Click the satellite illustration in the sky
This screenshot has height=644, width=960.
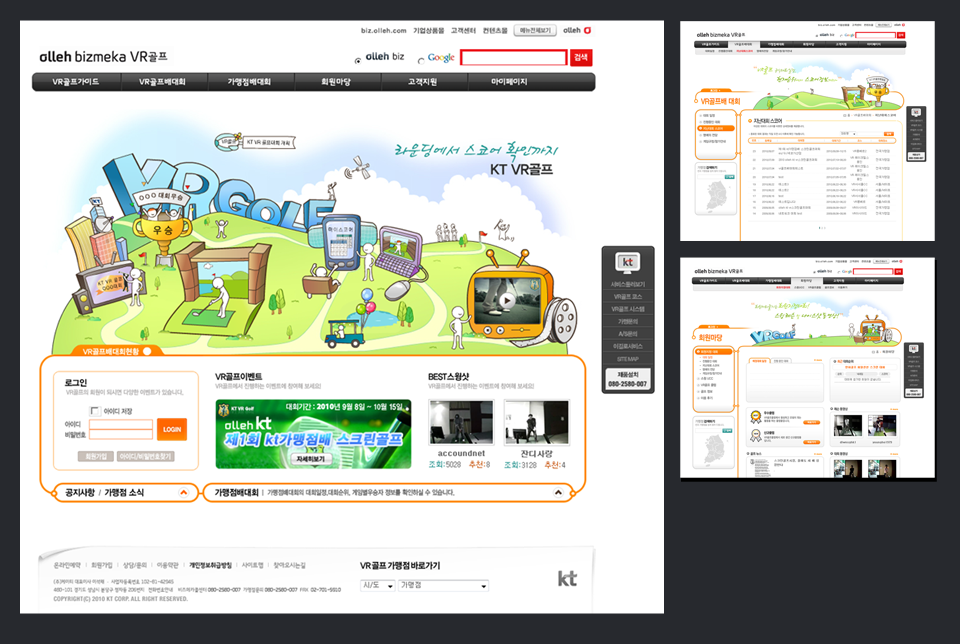click(x=358, y=168)
